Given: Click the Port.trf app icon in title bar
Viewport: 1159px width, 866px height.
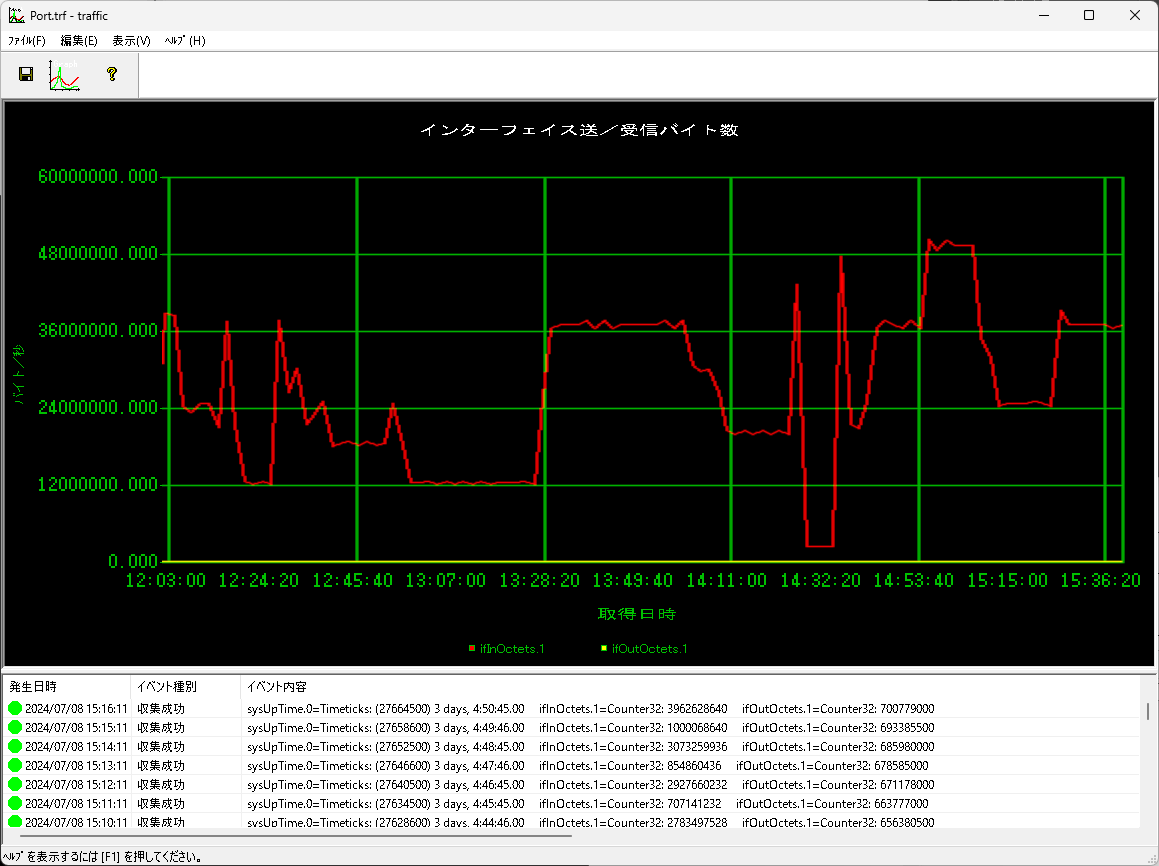Looking at the screenshot, I should (15, 15).
